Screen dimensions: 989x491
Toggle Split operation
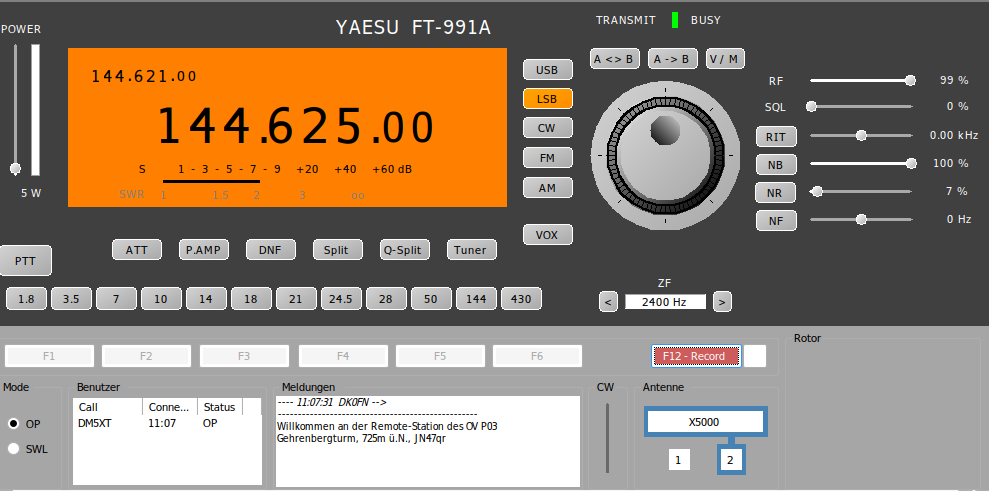[x=337, y=250]
